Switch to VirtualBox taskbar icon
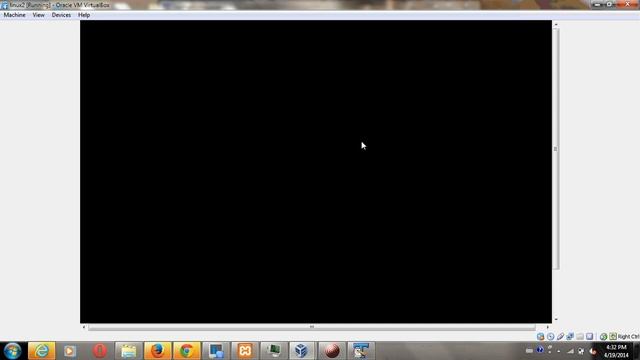640x360 pixels. (x=302, y=351)
